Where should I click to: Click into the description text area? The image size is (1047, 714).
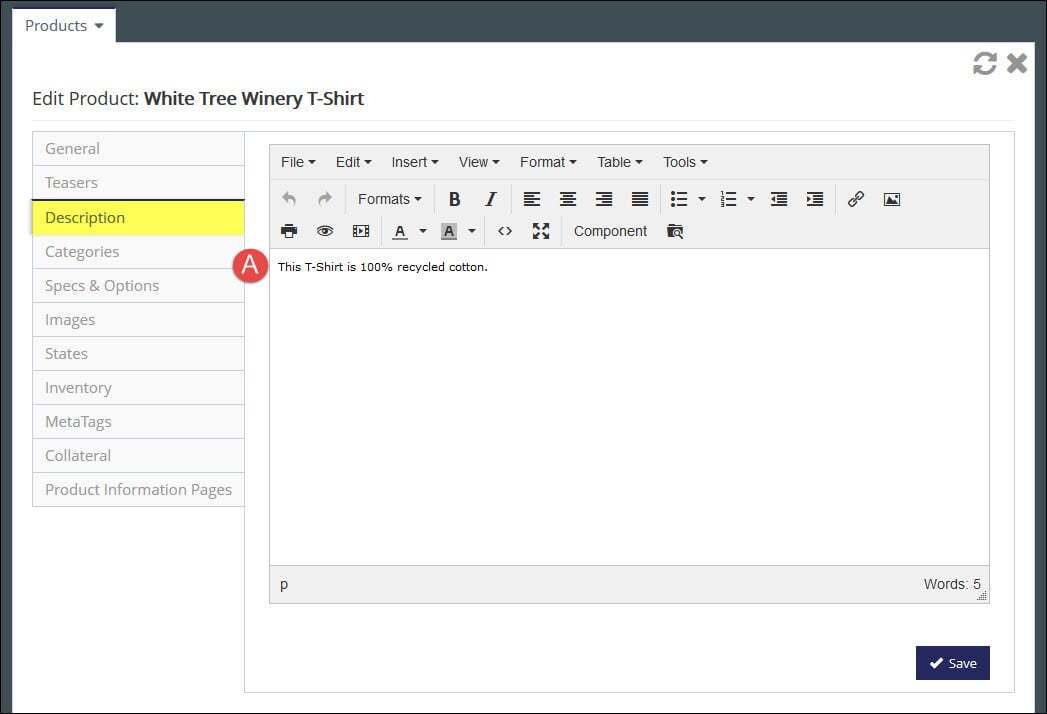[x=629, y=407]
